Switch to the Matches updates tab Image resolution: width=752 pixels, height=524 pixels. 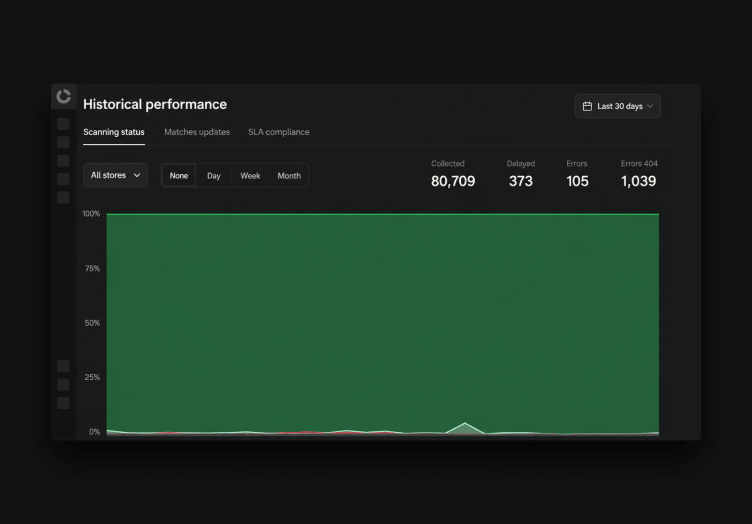197,132
